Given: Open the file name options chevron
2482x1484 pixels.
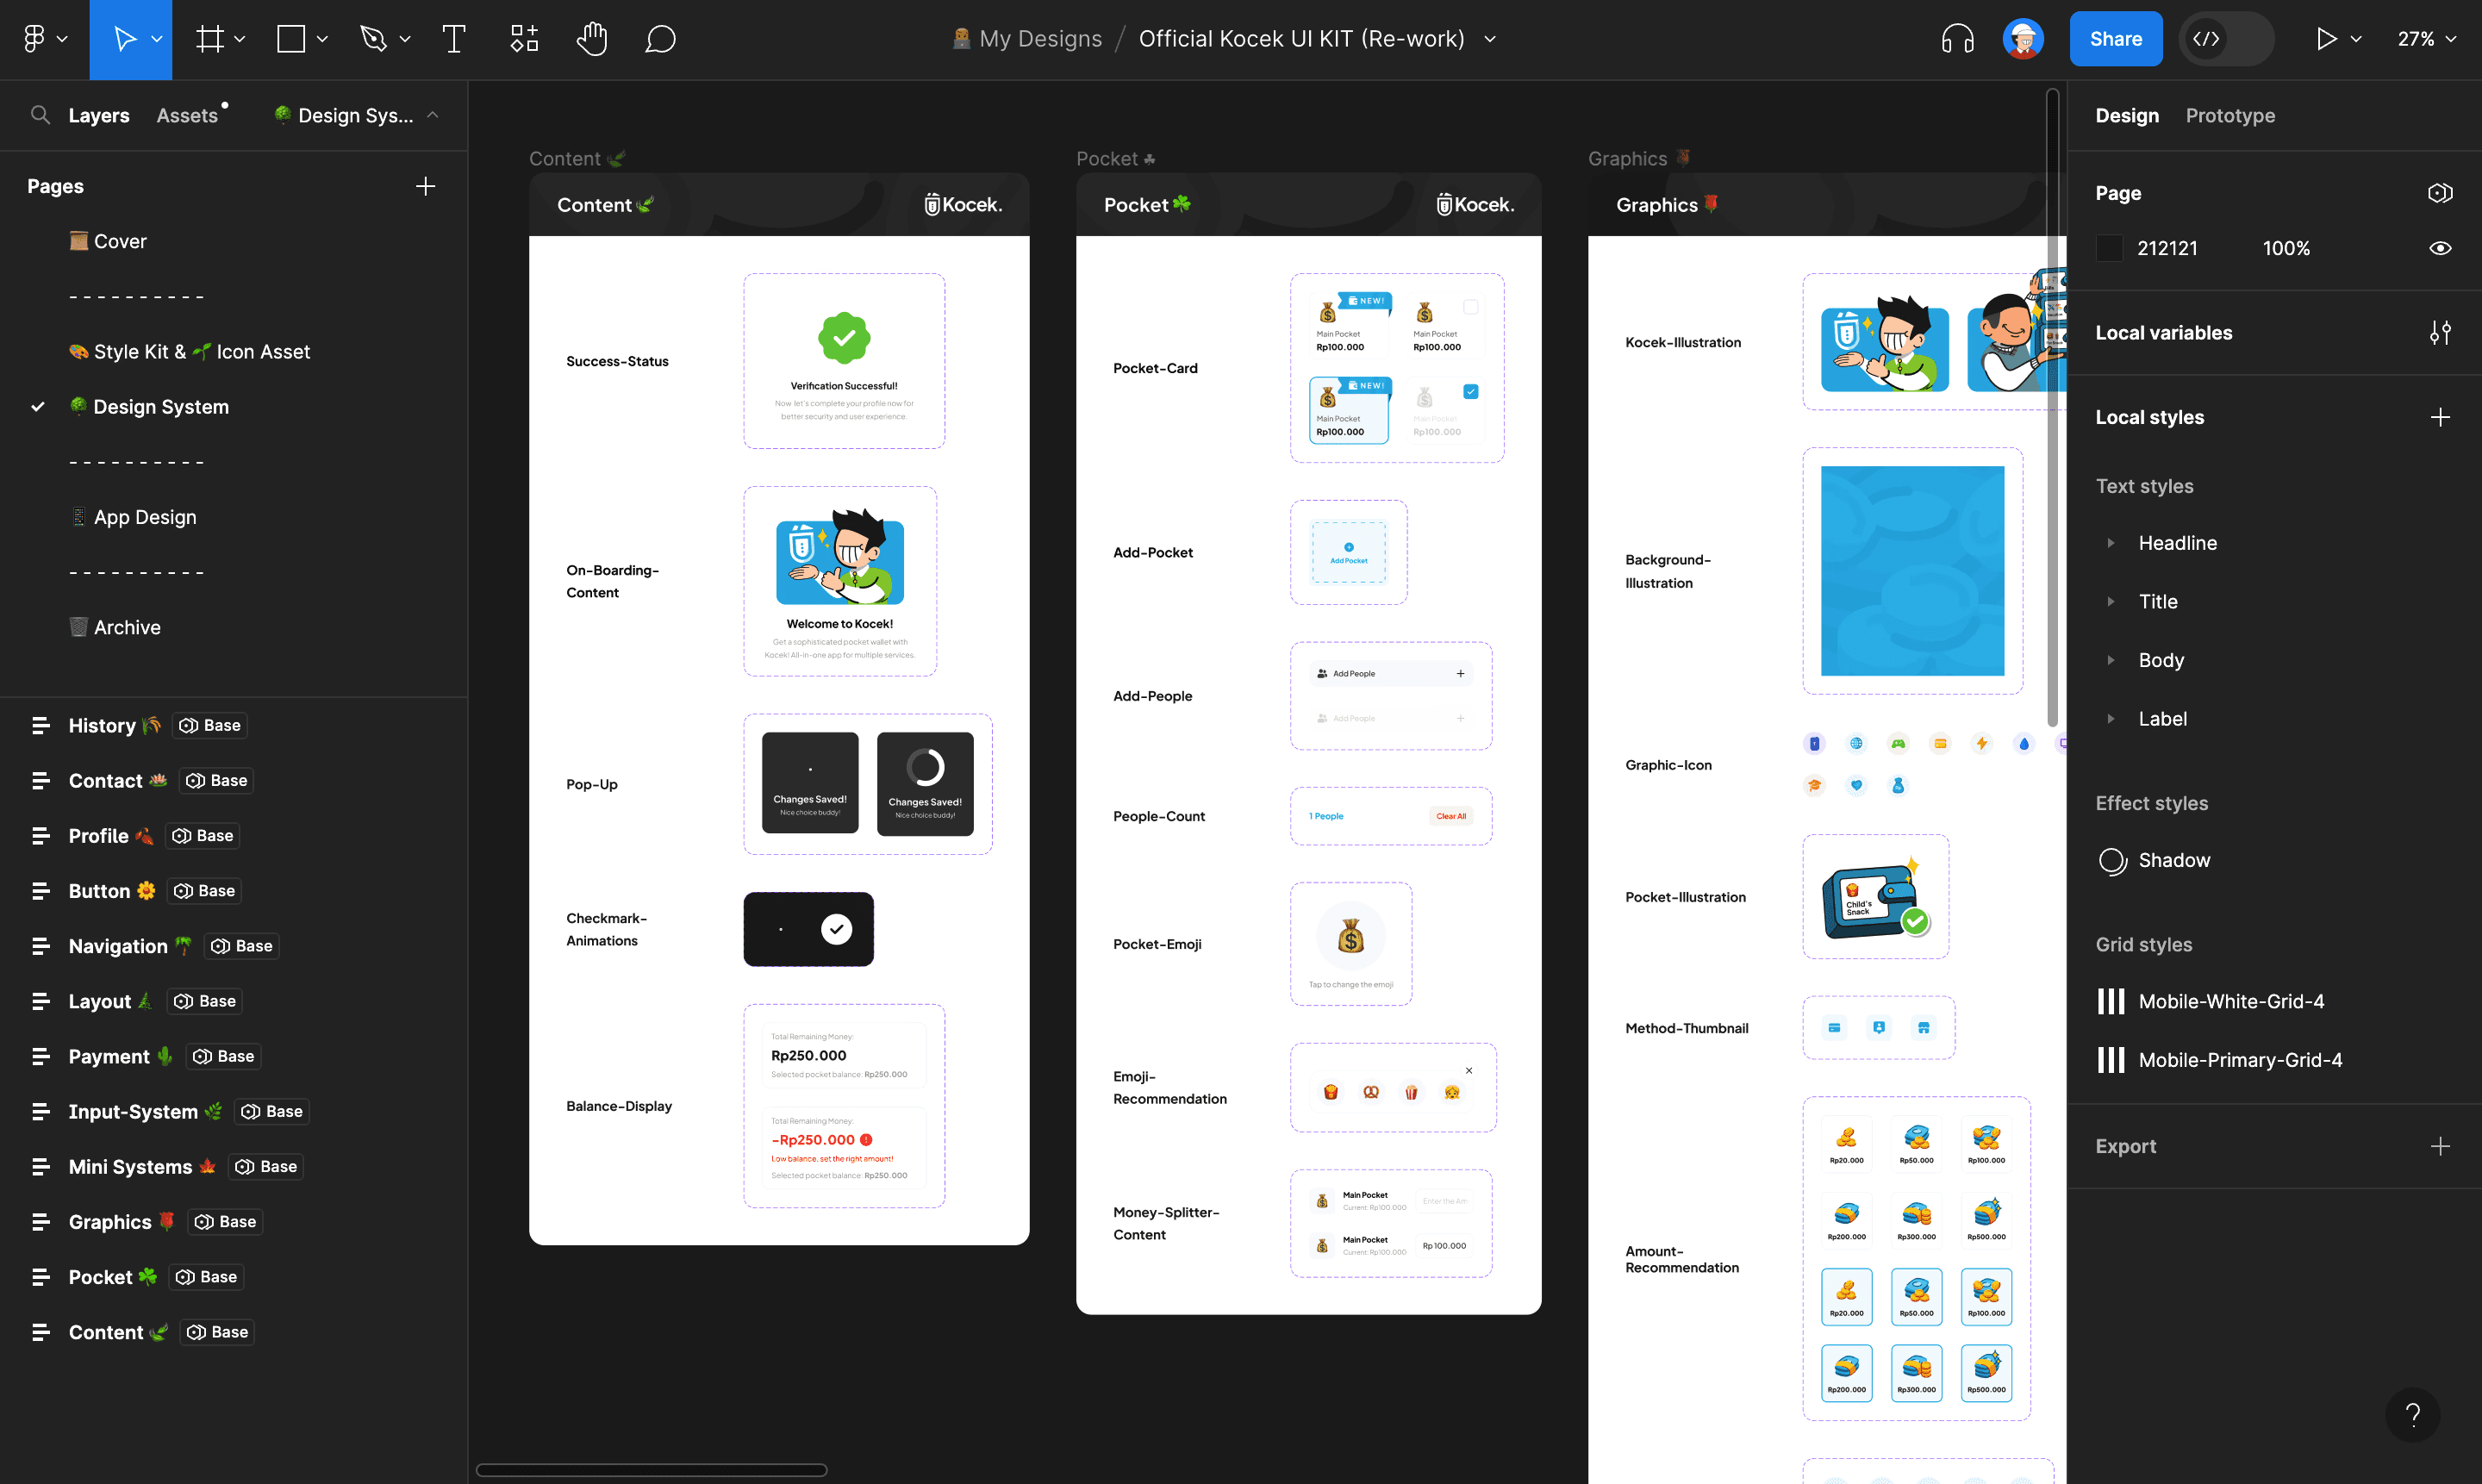Looking at the screenshot, I should coord(1490,39).
